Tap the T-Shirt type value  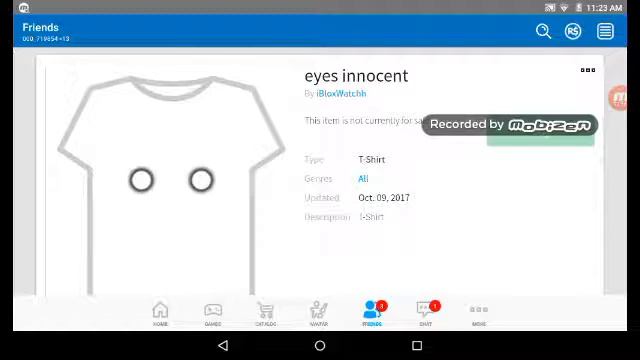point(372,160)
